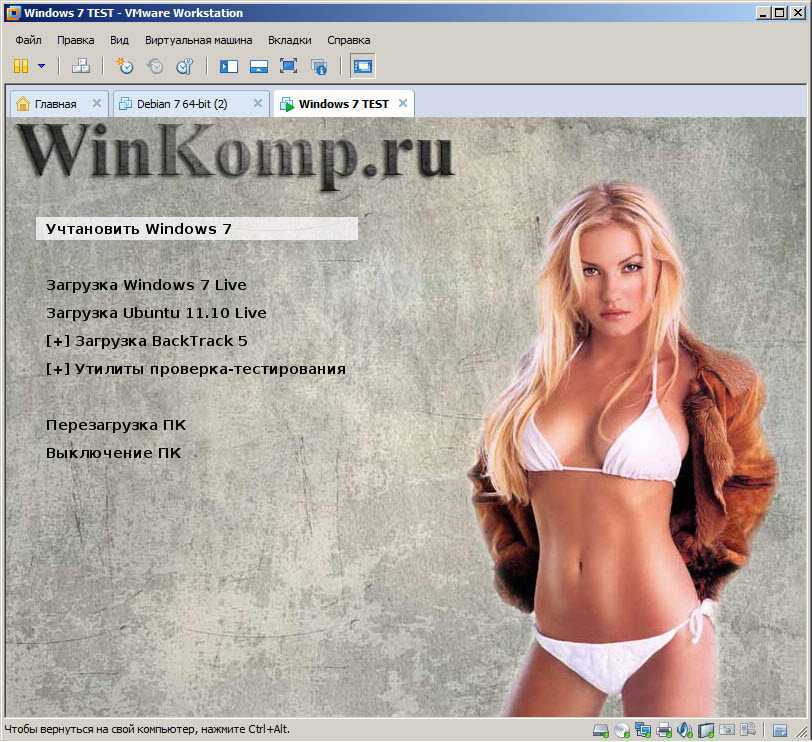Click the Unity mode toolbar icon
This screenshot has width=812, height=742.
318,66
